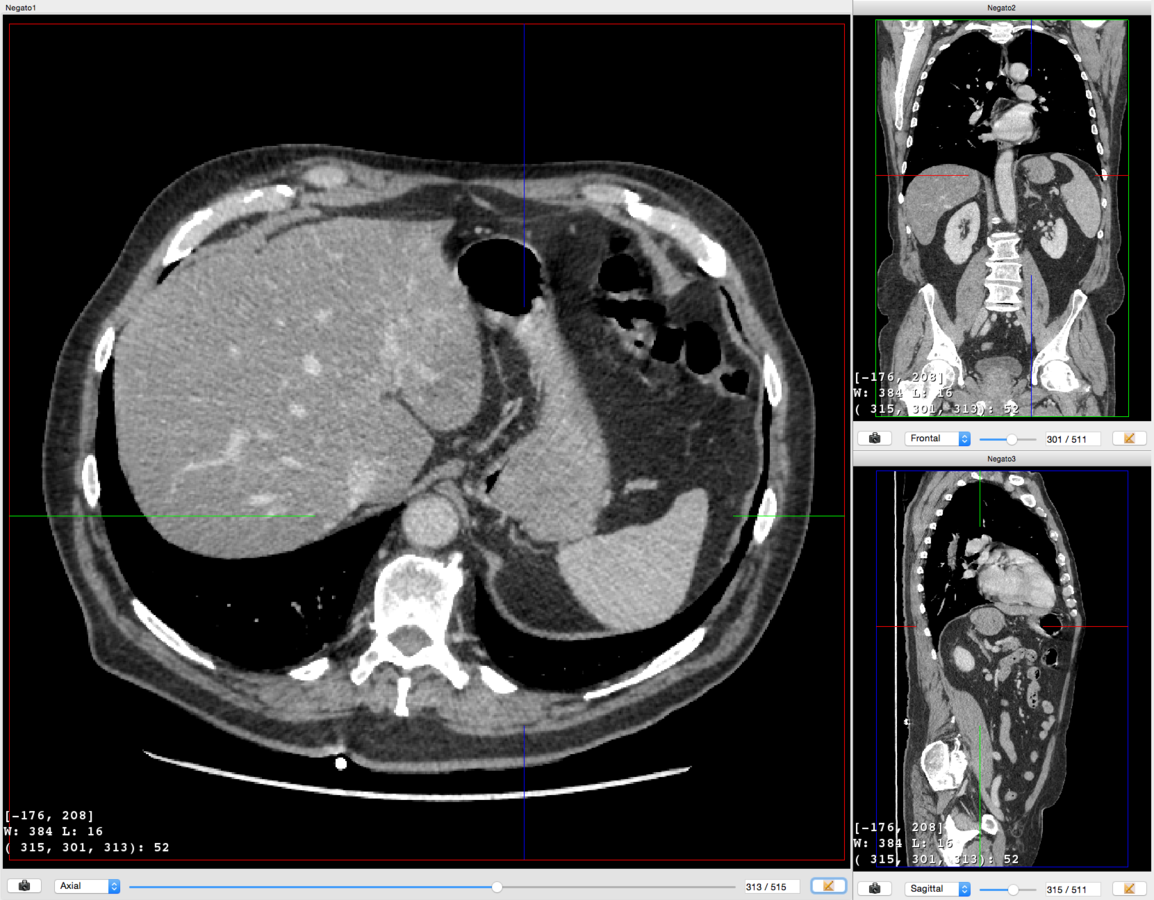The image size is (1154, 900).
Task: Click the W: 384 L: 16 text in axial view
Action: [54, 832]
